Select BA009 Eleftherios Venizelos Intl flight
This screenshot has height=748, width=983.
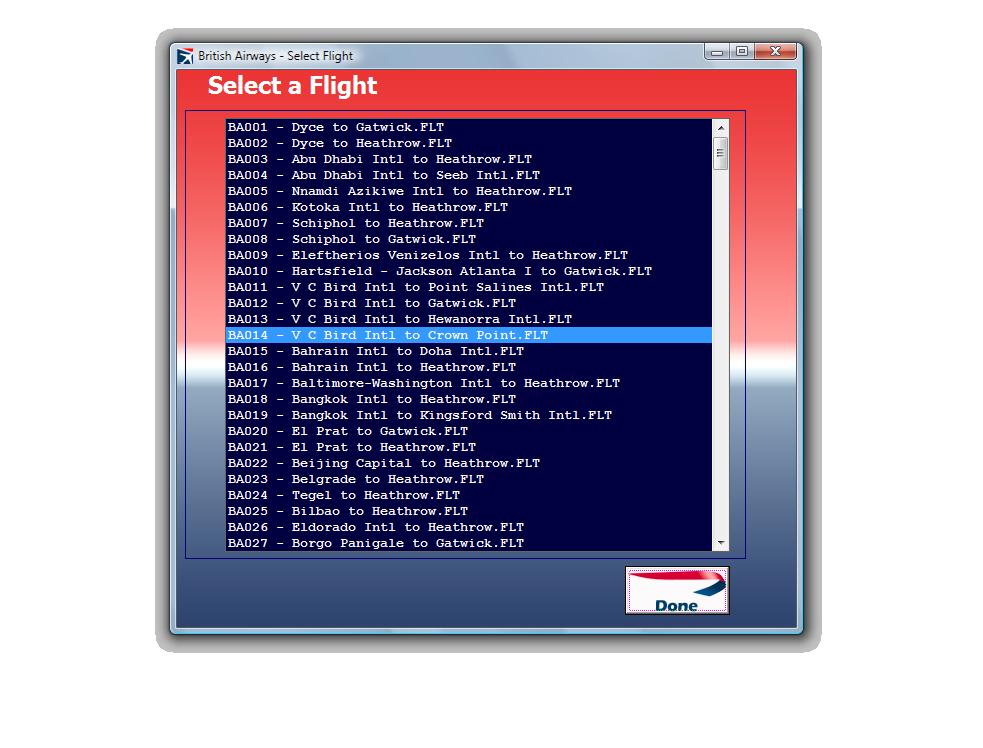point(469,255)
